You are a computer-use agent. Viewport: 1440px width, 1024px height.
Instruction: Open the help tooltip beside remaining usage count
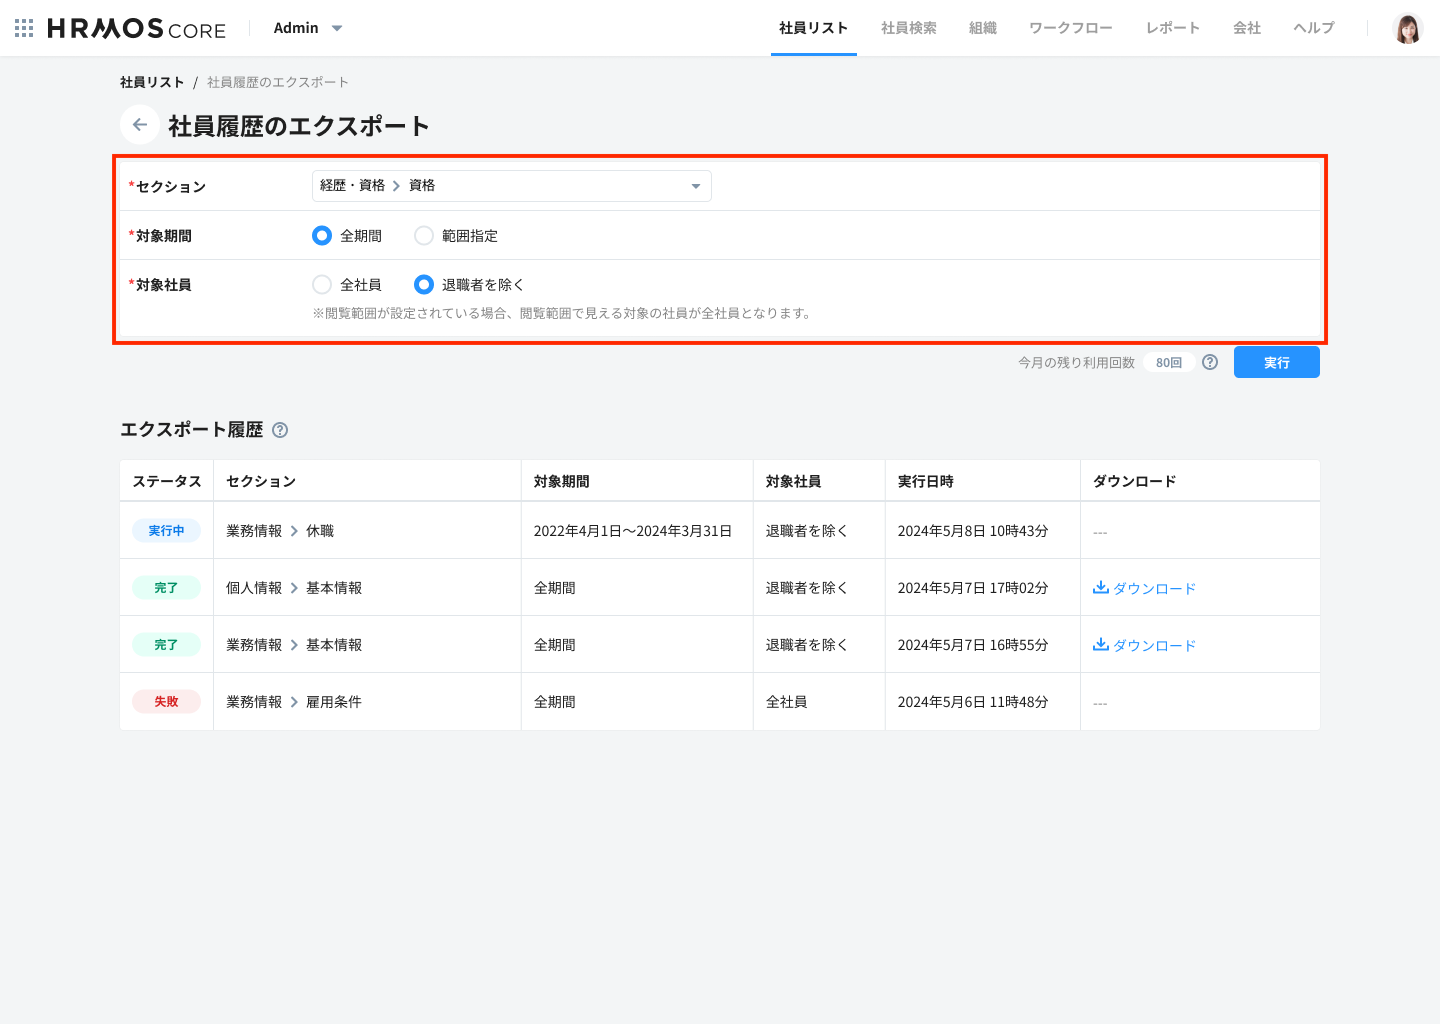[1209, 362]
